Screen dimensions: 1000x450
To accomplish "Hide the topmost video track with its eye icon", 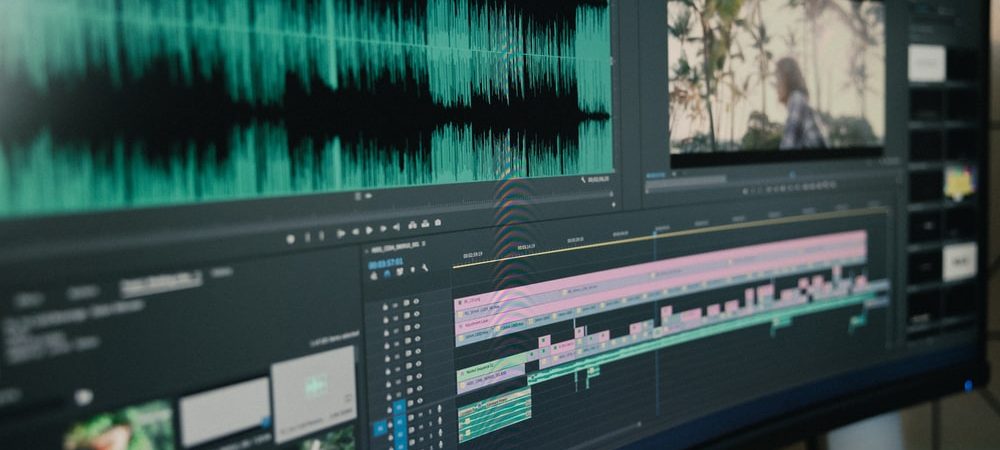I will [416, 301].
